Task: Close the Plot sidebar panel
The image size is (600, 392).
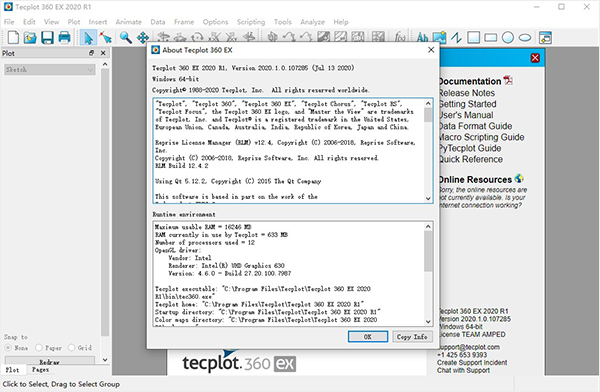Action: point(103,53)
